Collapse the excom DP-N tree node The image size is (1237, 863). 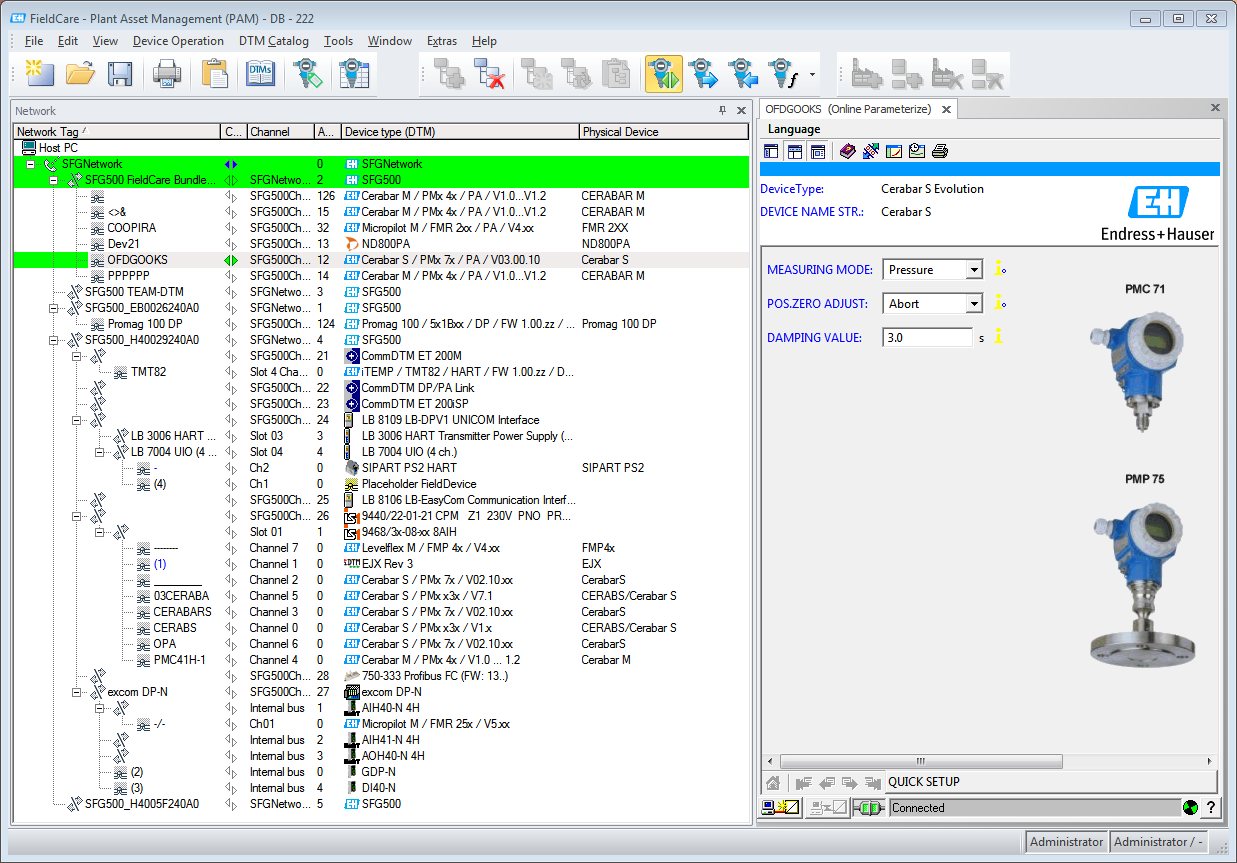(77, 692)
